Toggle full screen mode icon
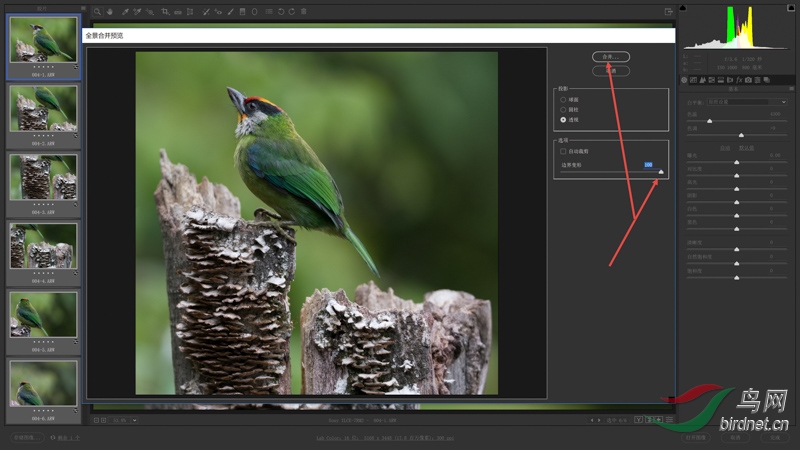 point(668,12)
